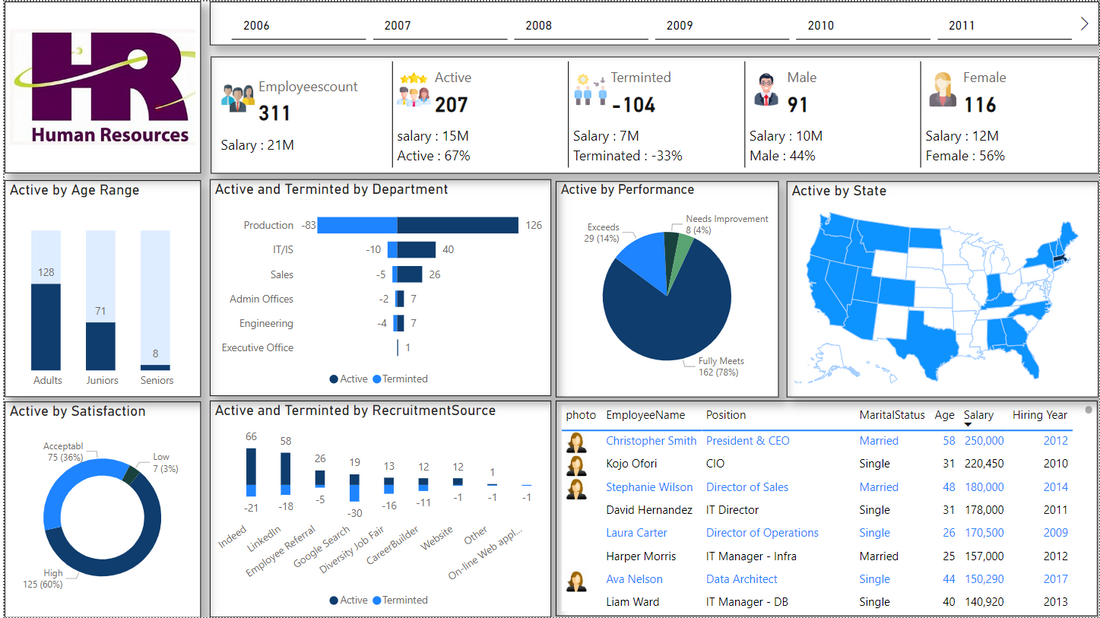Click the Female avatar icon

tap(942, 90)
